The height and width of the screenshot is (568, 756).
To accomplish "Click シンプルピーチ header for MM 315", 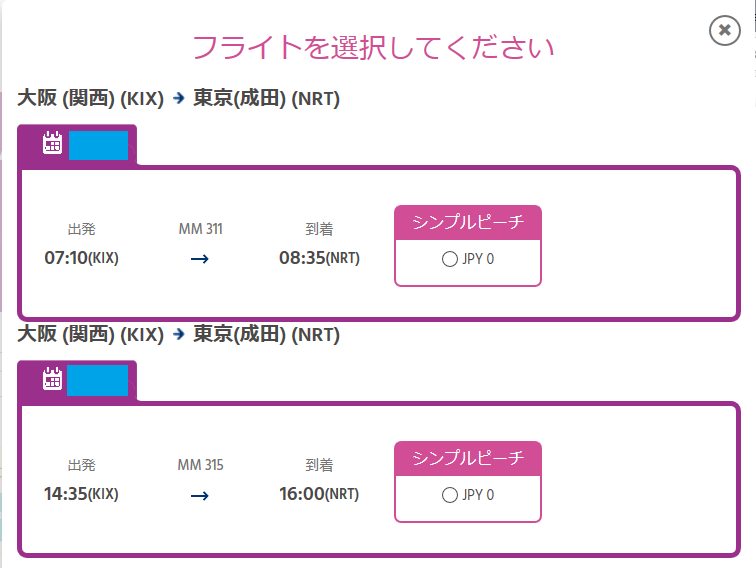I will [468, 458].
